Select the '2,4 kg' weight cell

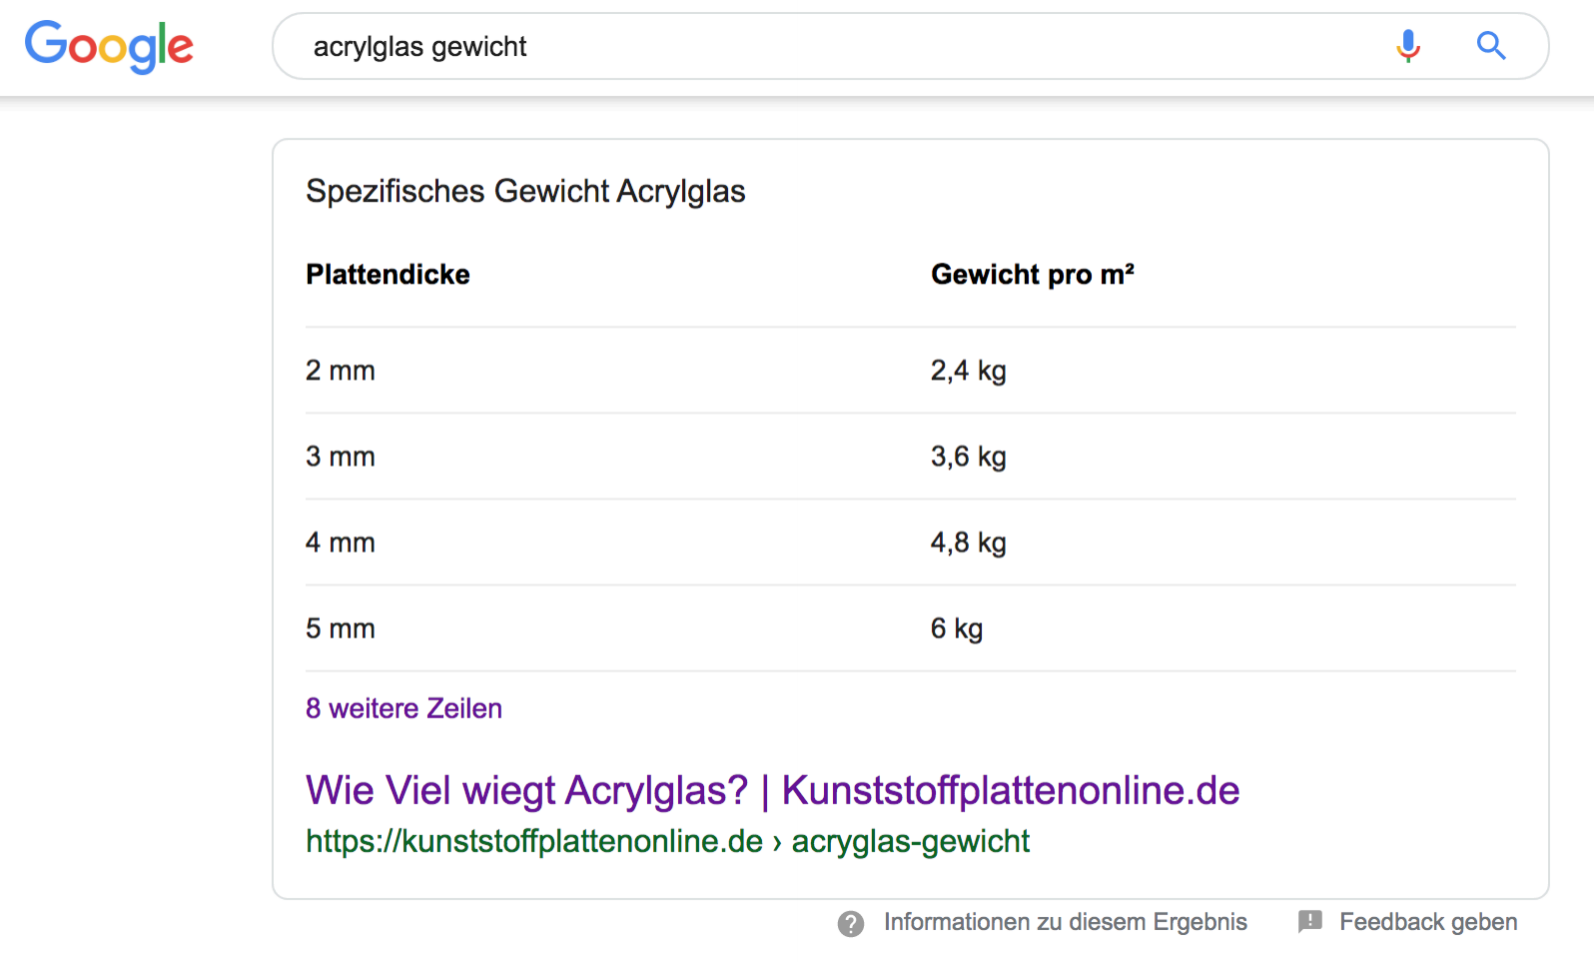[x=968, y=371]
